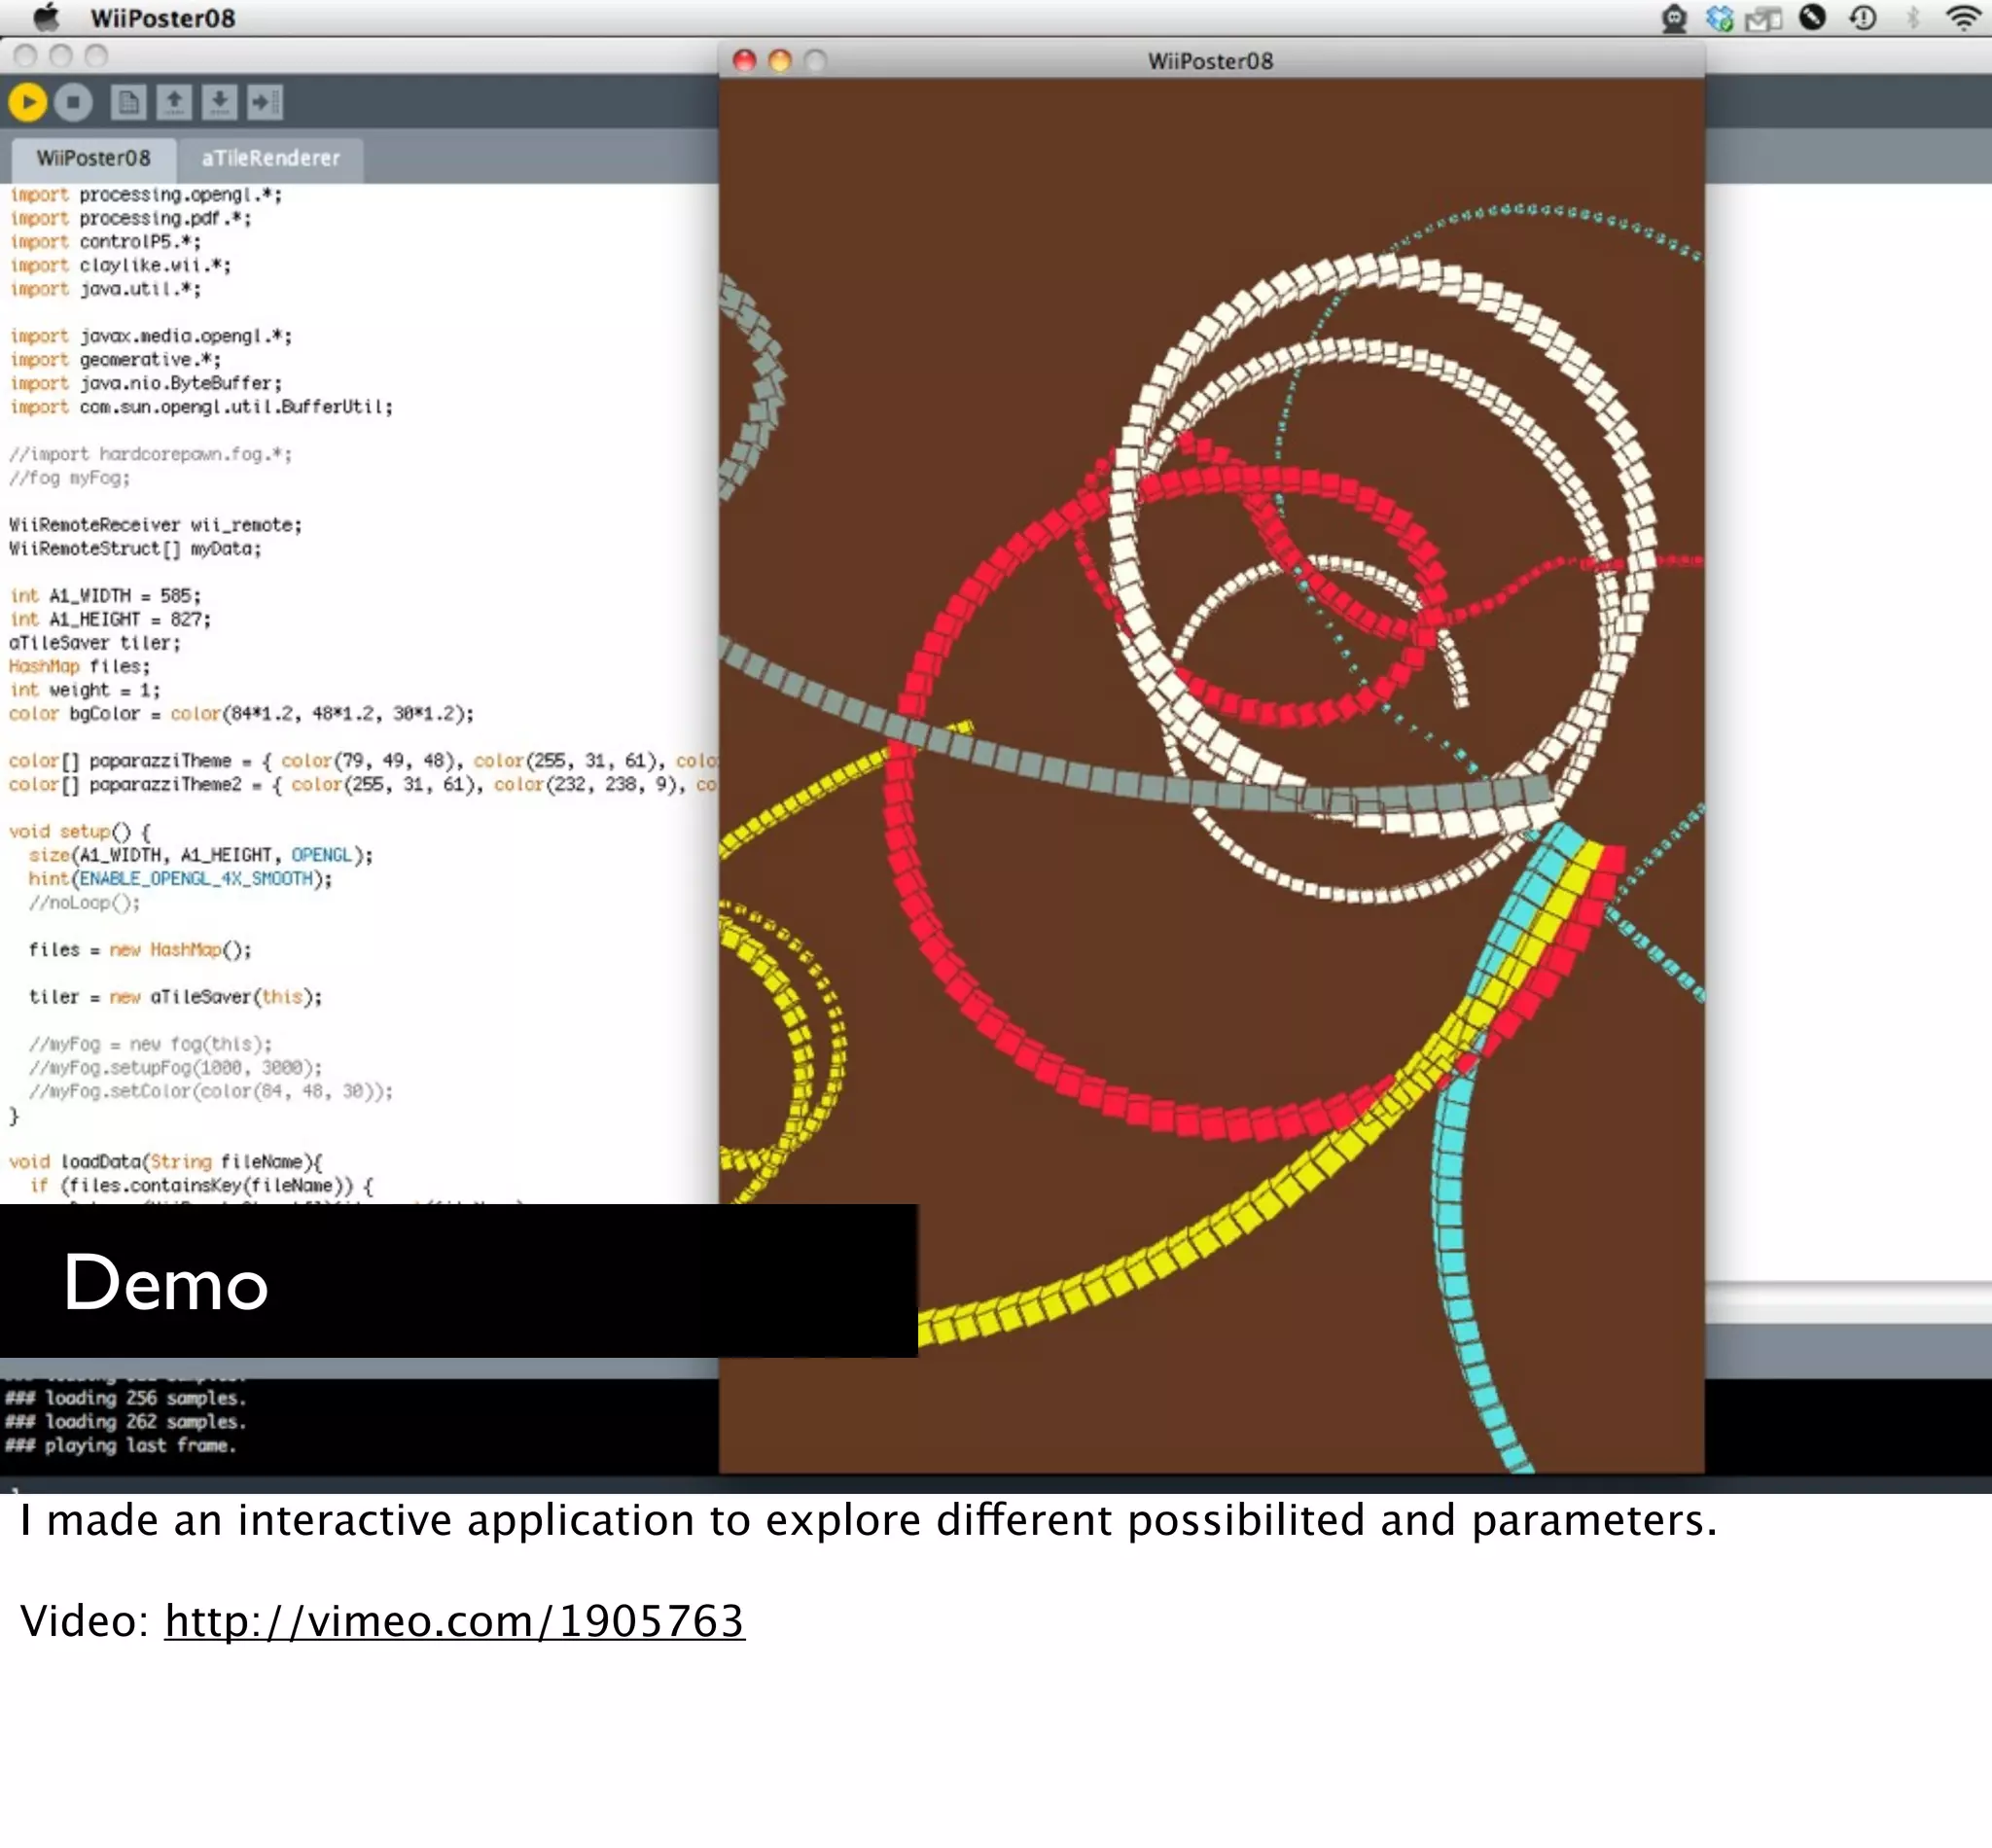Click the 'void loadData(String fileName){' line
The image size is (1992, 1848).
[x=166, y=1162]
